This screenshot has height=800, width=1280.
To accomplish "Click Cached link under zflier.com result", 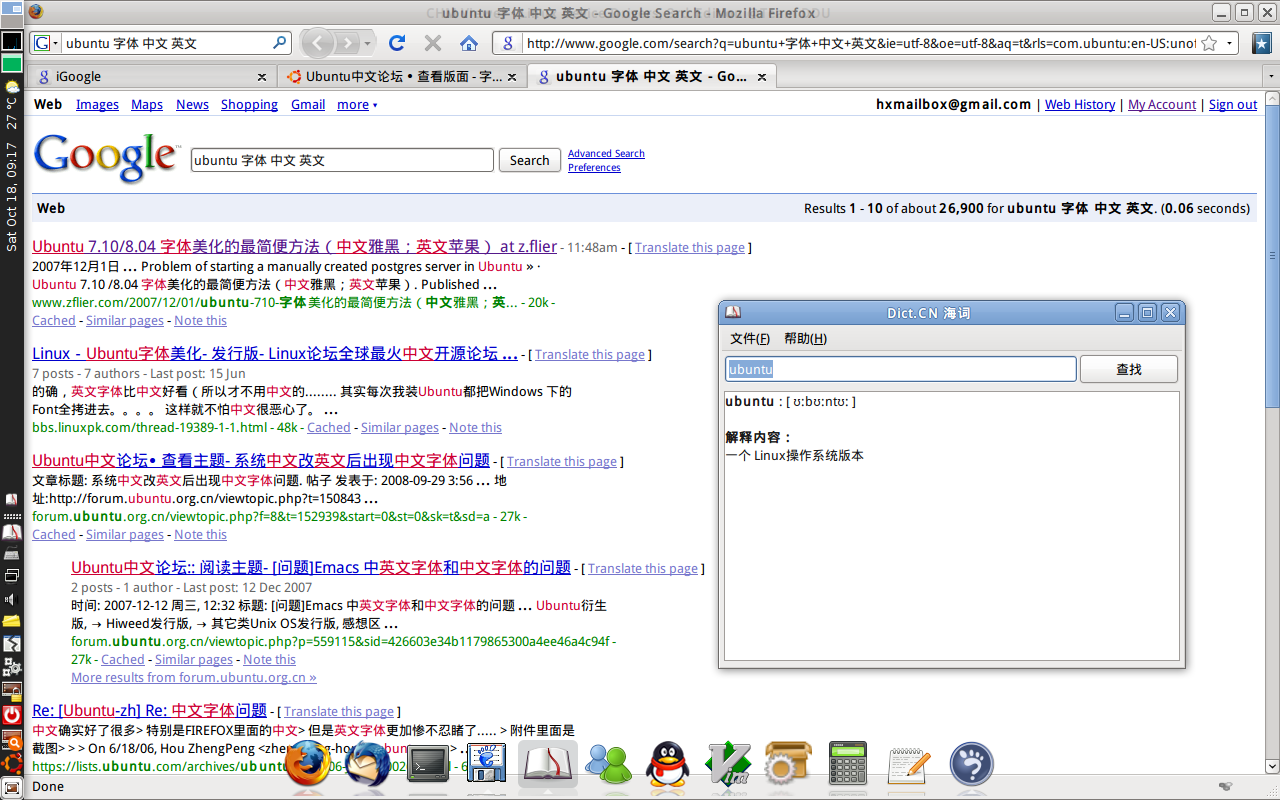I will pos(54,320).
